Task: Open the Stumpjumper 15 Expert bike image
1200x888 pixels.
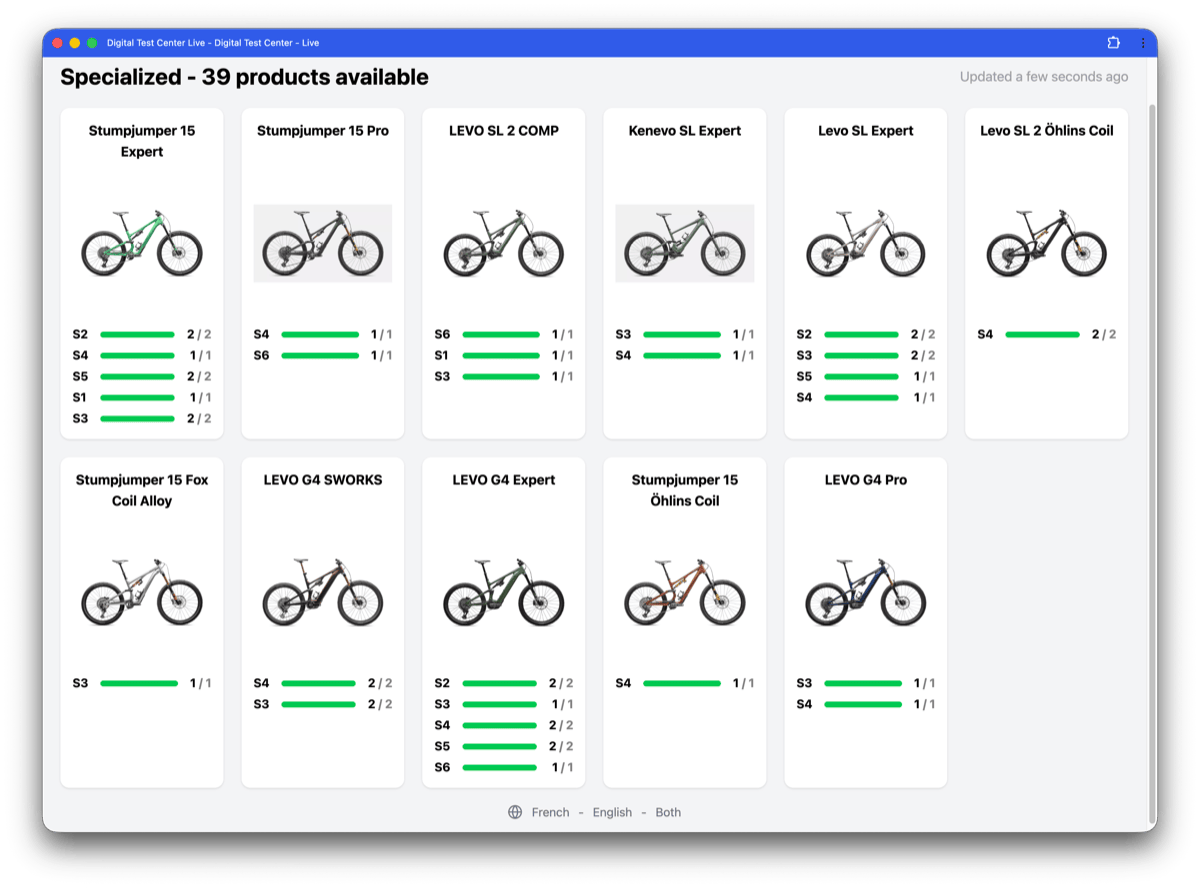Action: click(x=142, y=243)
